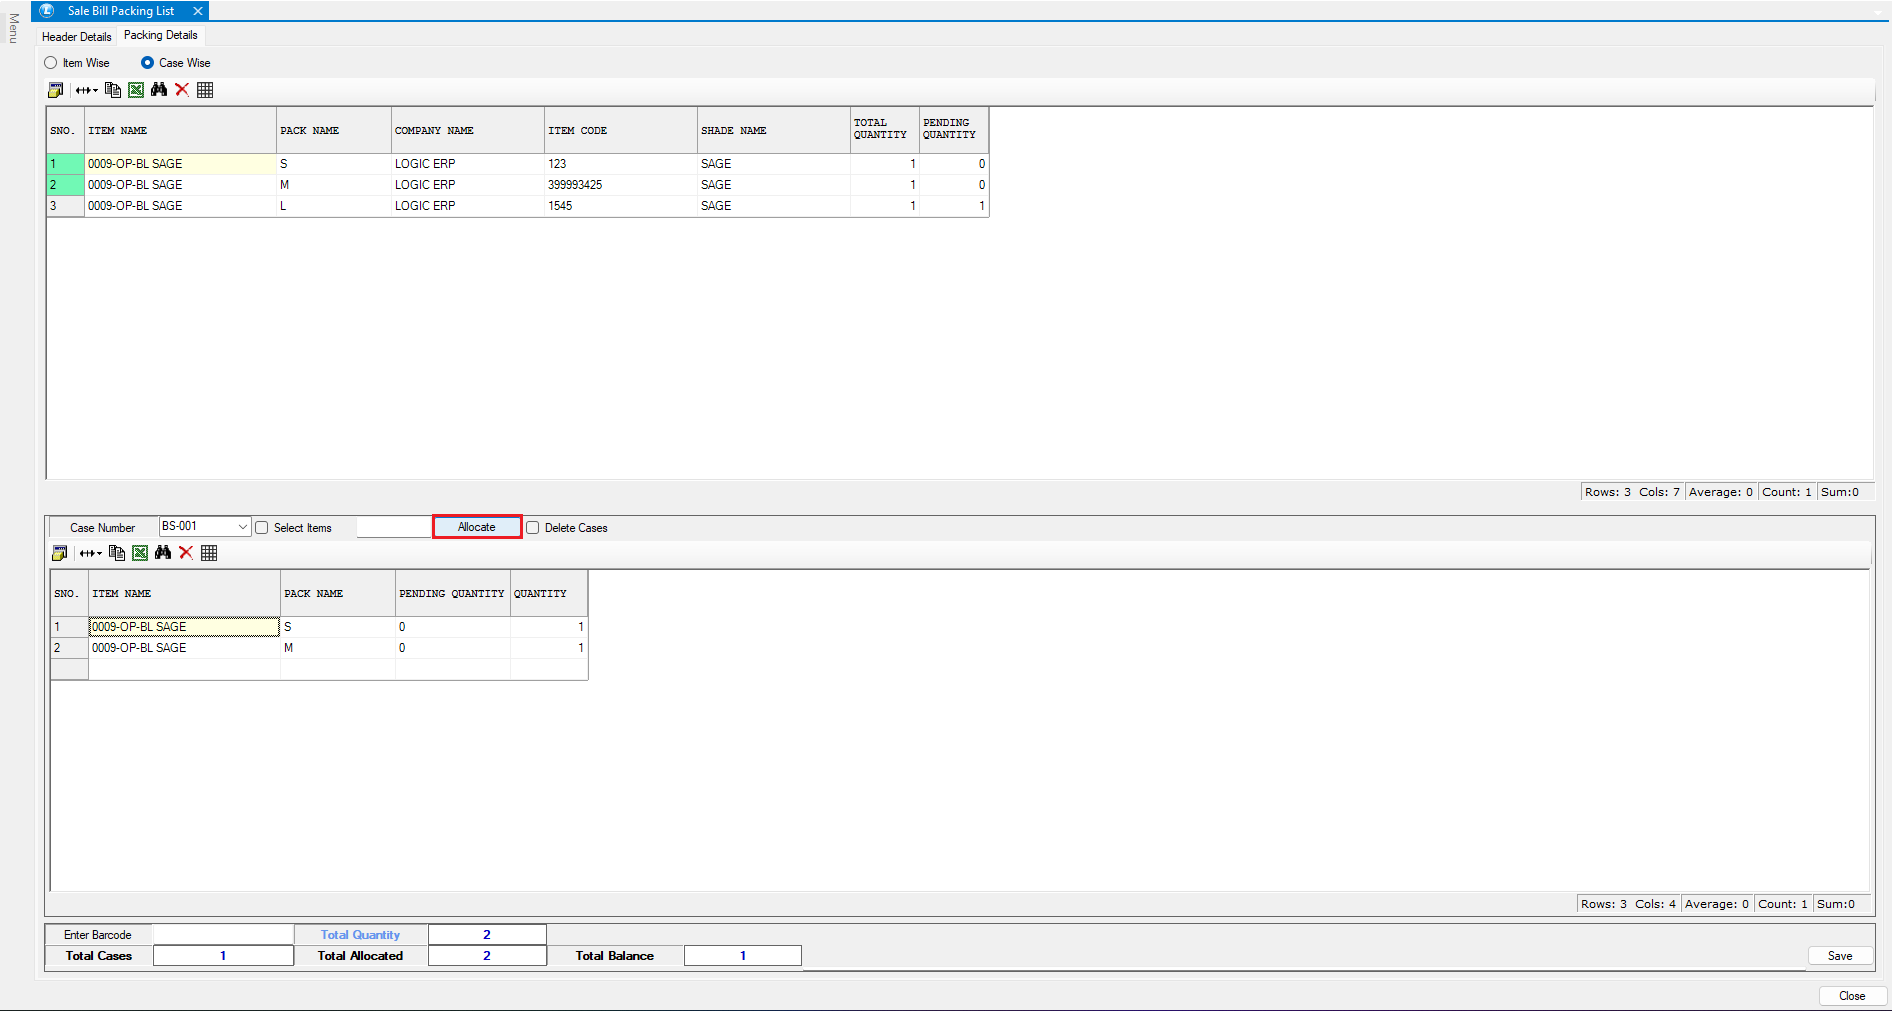Tick the Delete Cases checkbox
Image resolution: width=1892 pixels, height=1011 pixels.
point(533,528)
